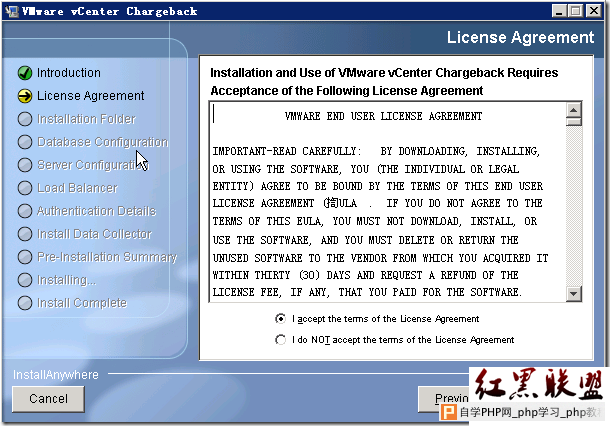The height and width of the screenshot is (426, 610).
Task: Click the license scrollbar thumb
Action: [x=573, y=122]
